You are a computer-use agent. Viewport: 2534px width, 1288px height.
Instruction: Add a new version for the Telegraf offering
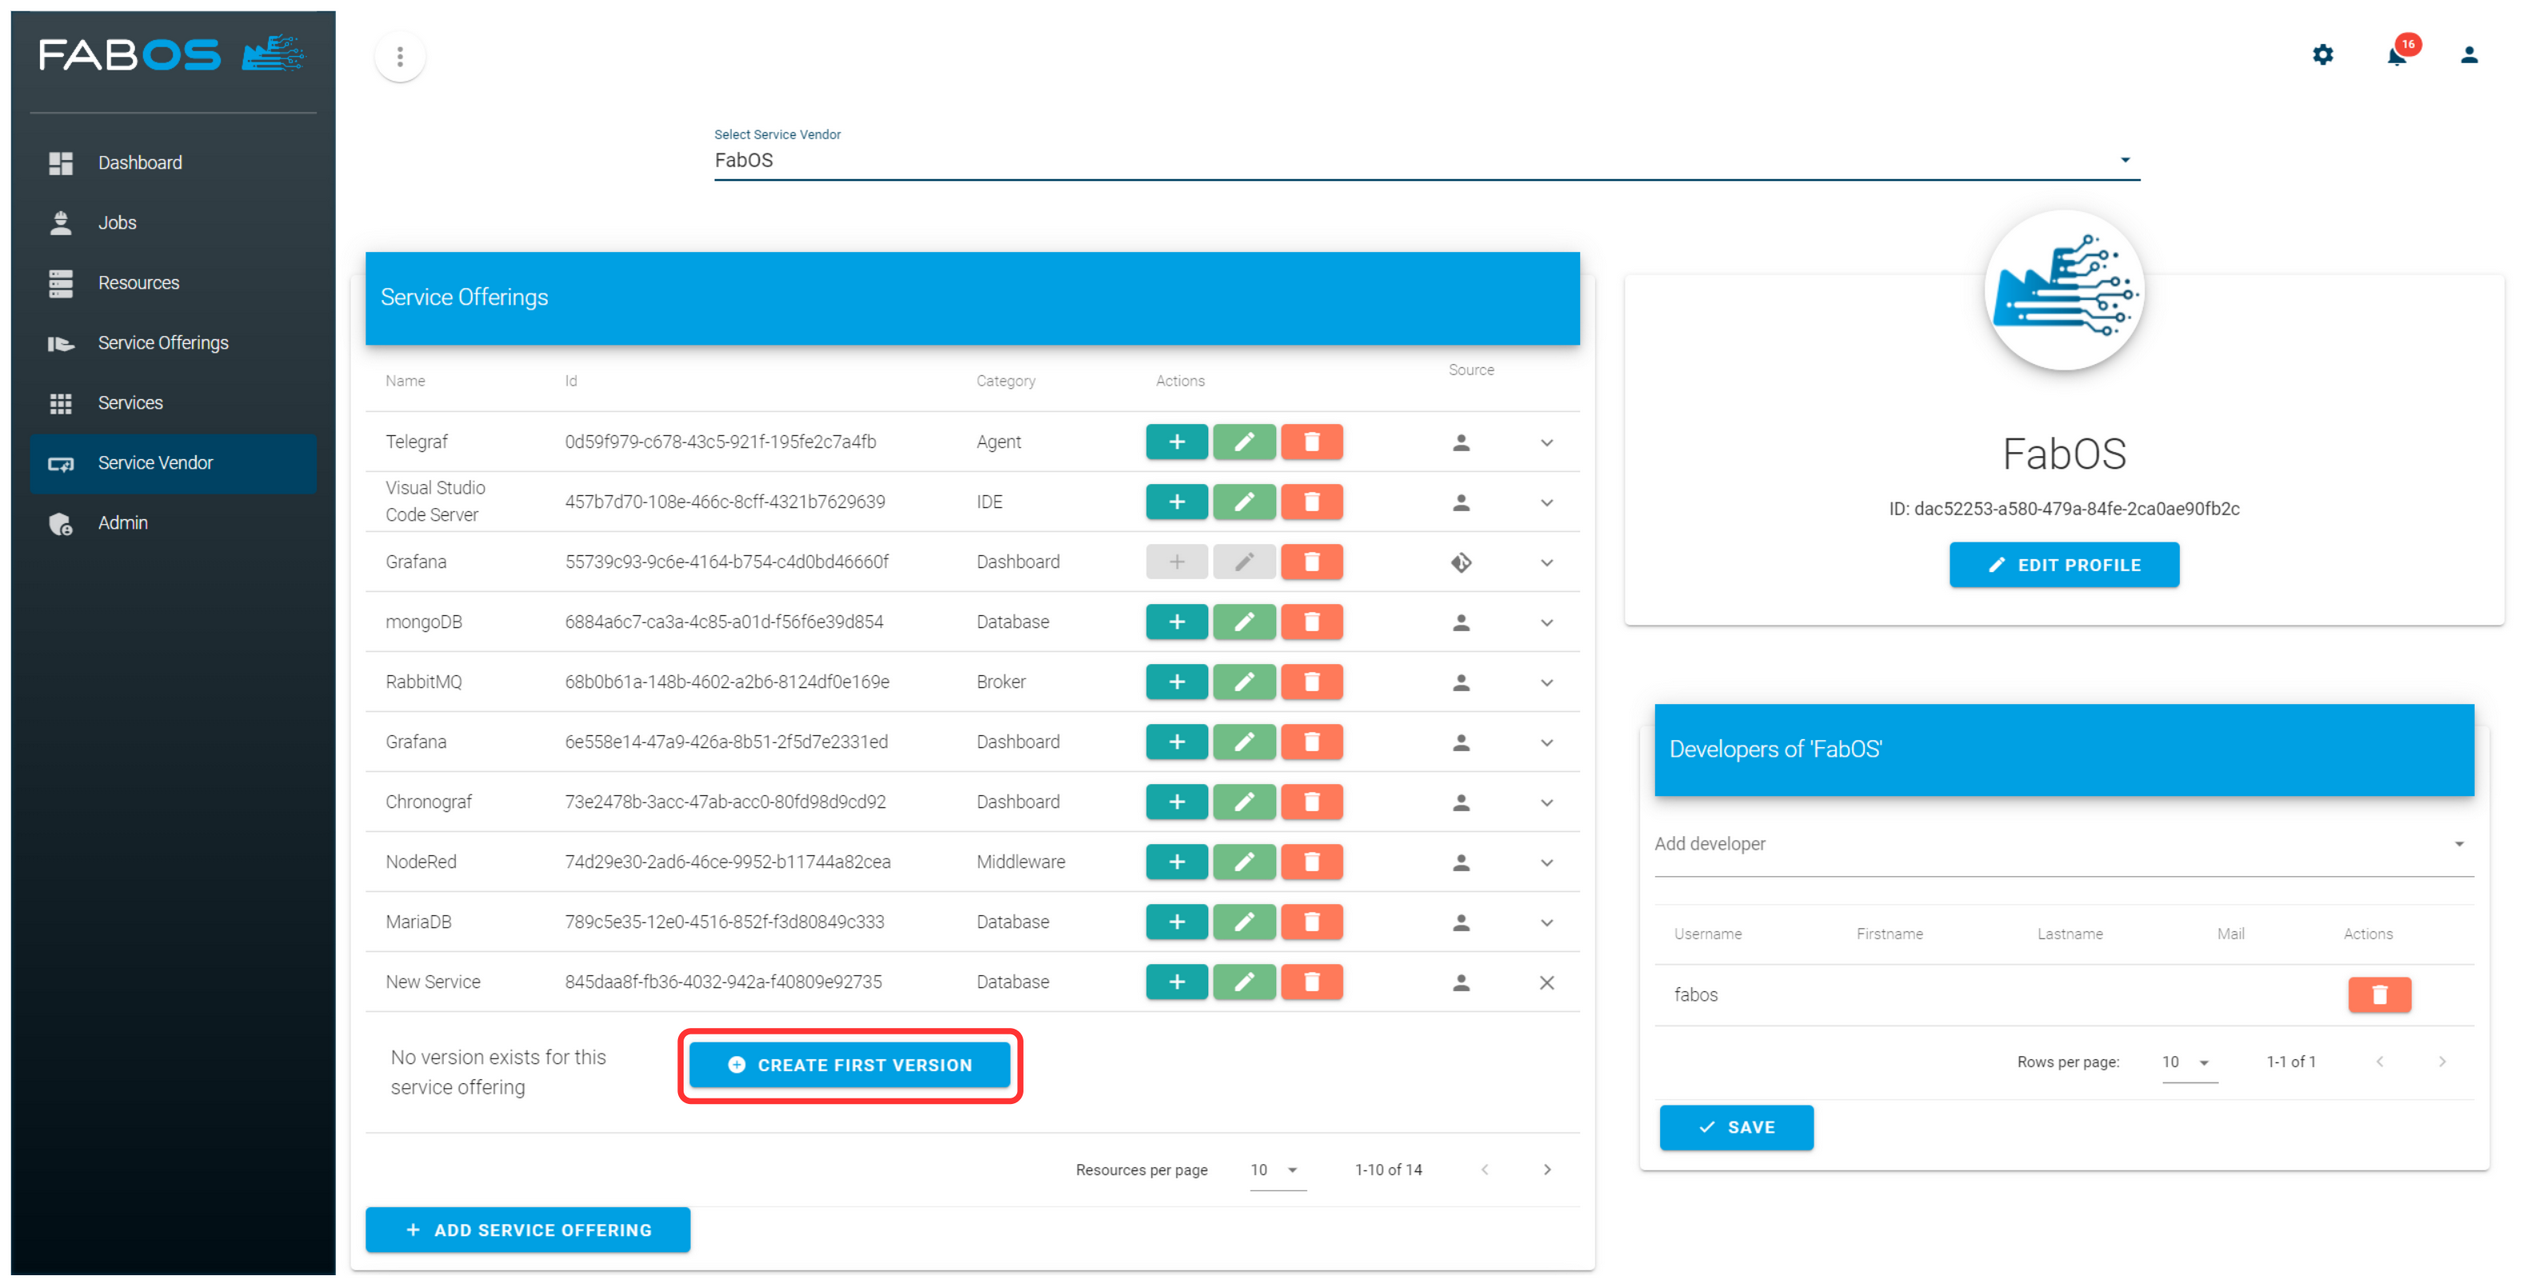[1177, 441]
